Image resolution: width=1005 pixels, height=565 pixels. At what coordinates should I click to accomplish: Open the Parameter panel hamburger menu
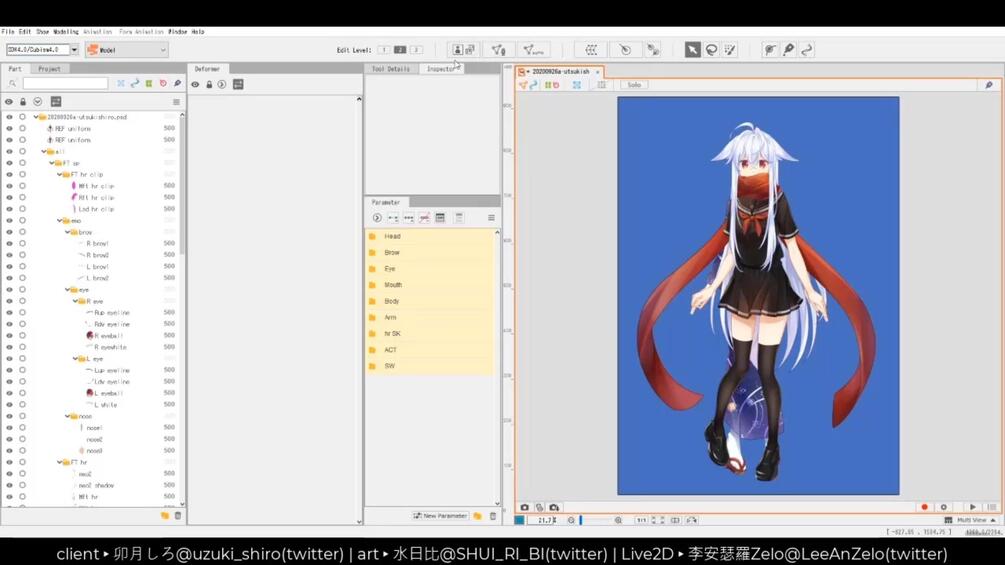491,218
